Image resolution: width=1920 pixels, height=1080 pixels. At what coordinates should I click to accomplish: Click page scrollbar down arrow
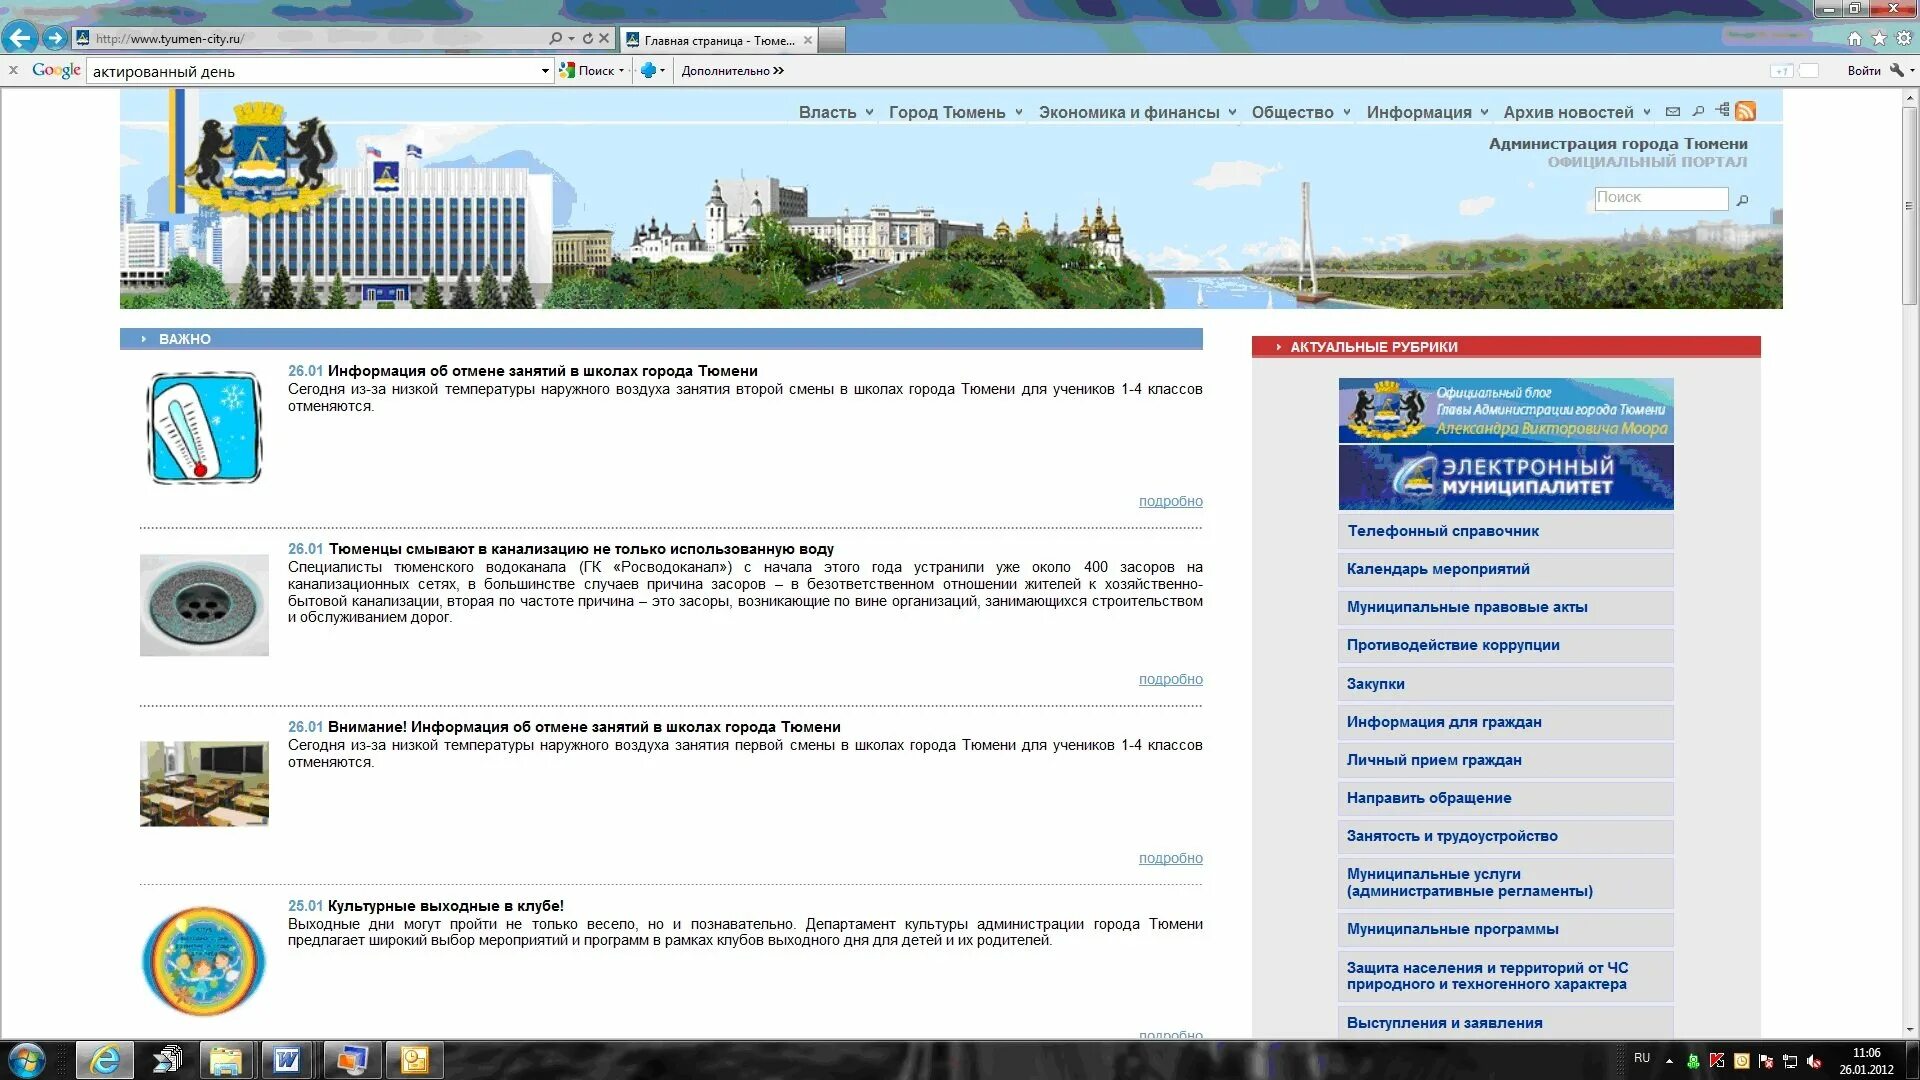1910,1030
